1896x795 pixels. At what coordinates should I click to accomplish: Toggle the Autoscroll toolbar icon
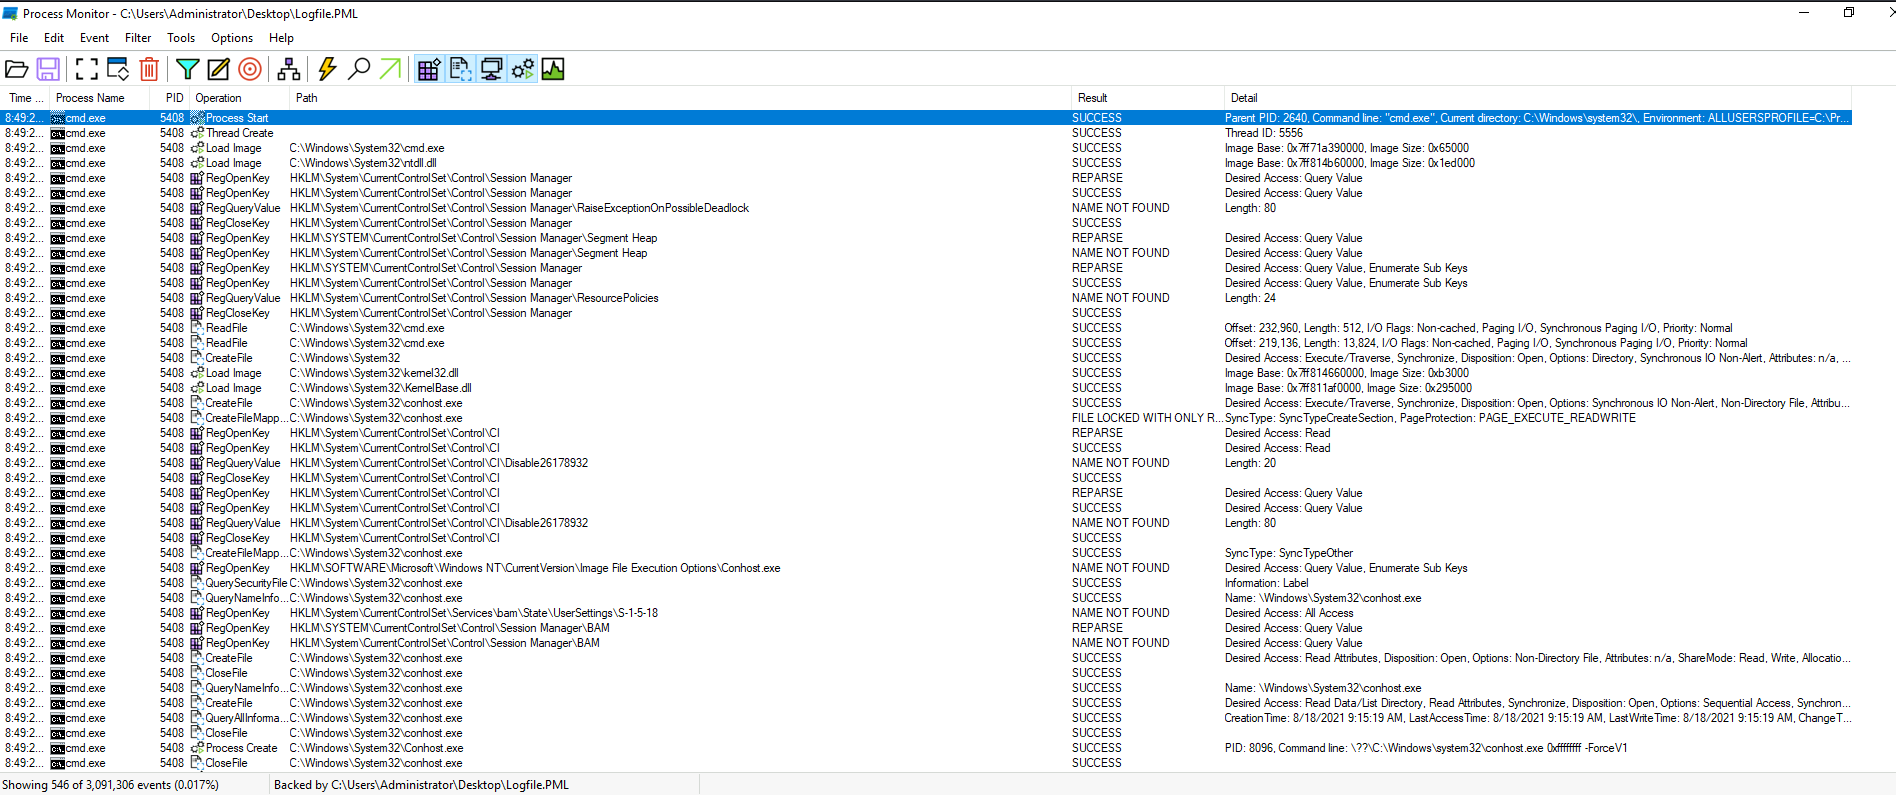pyautogui.click(x=118, y=69)
